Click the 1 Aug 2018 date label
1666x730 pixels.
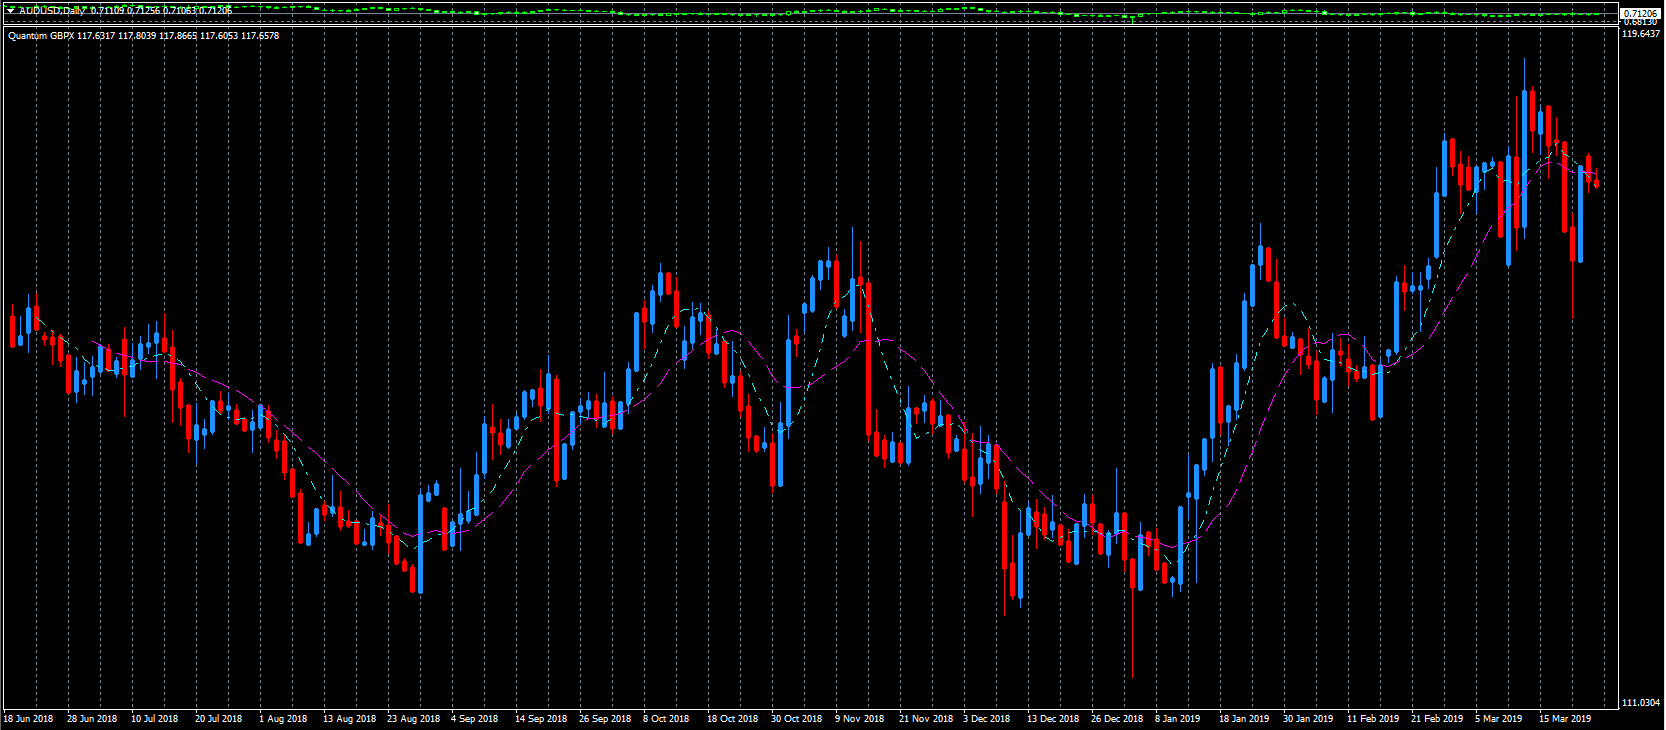[x=283, y=718]
